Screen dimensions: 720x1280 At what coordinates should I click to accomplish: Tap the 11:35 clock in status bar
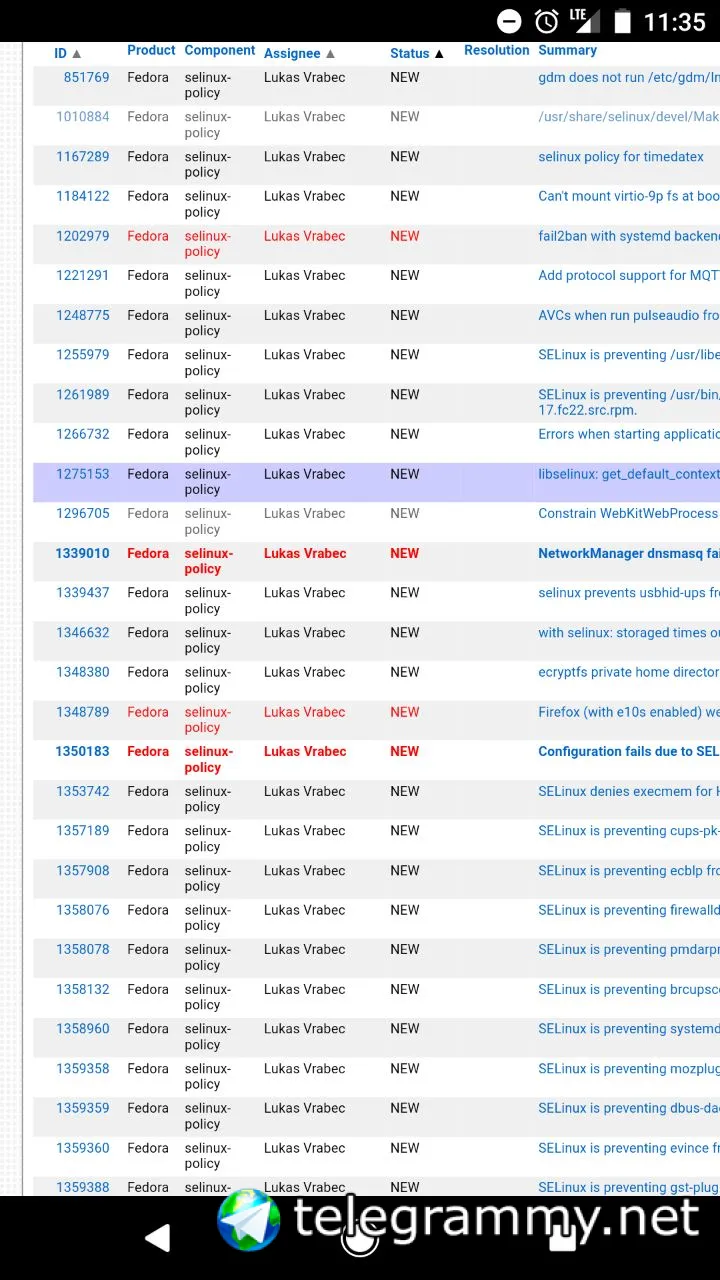[x=675, y=21]
